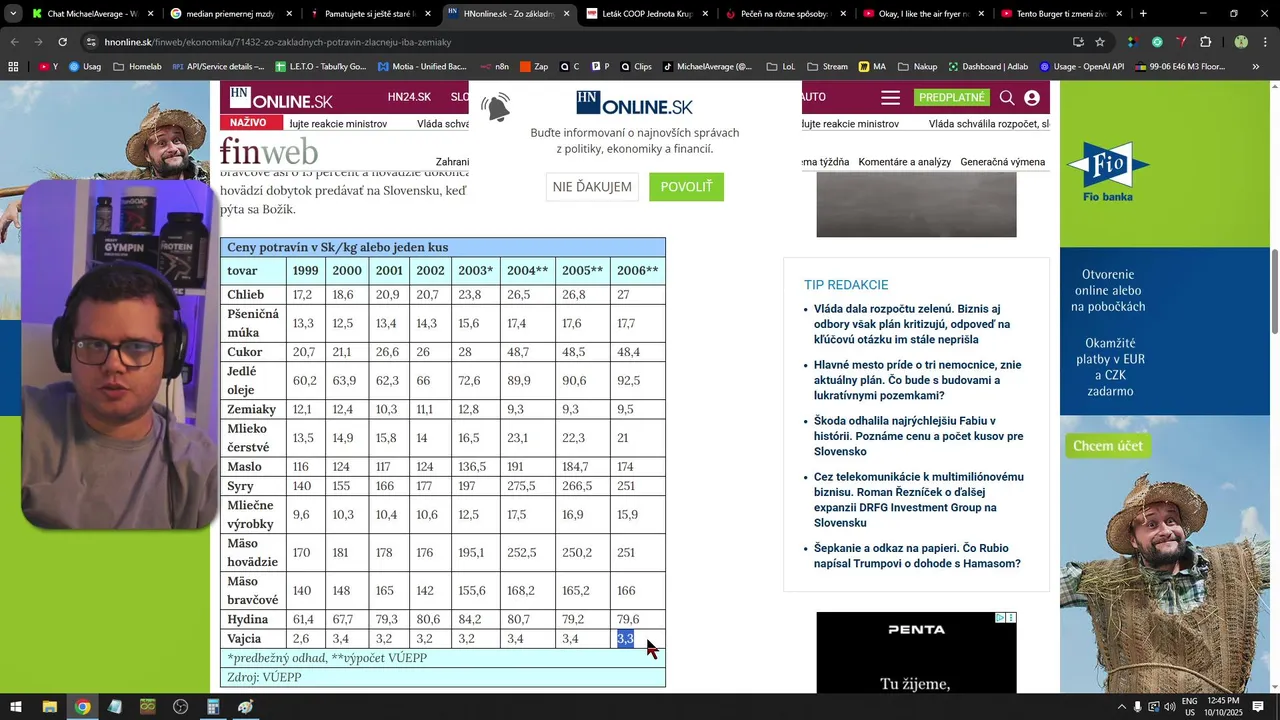Open the Windows Start menu
This screenshot has height=720, width=1280.
tap(16, 707)
